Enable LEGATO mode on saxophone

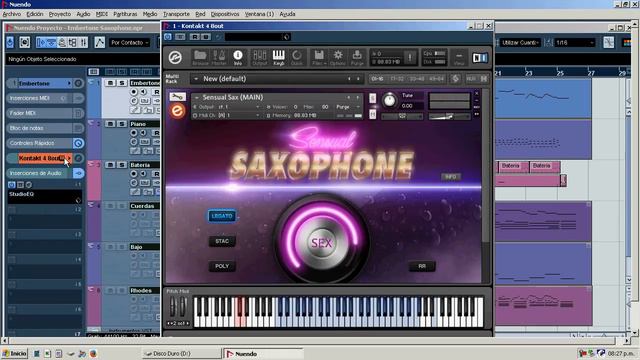[222, 216]
